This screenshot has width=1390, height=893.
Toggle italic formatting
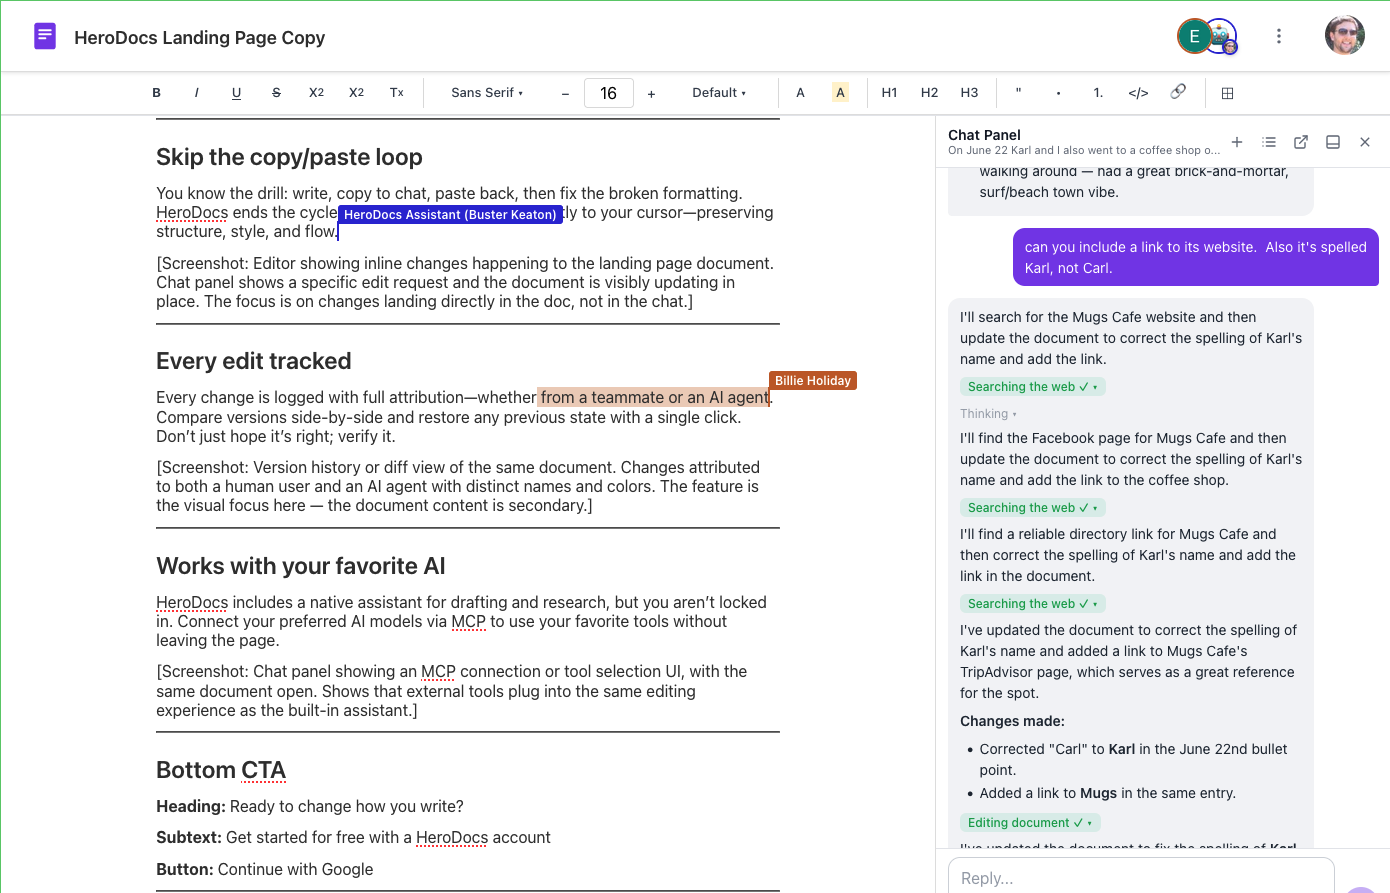pyautogui.click(x=196, y=92)
